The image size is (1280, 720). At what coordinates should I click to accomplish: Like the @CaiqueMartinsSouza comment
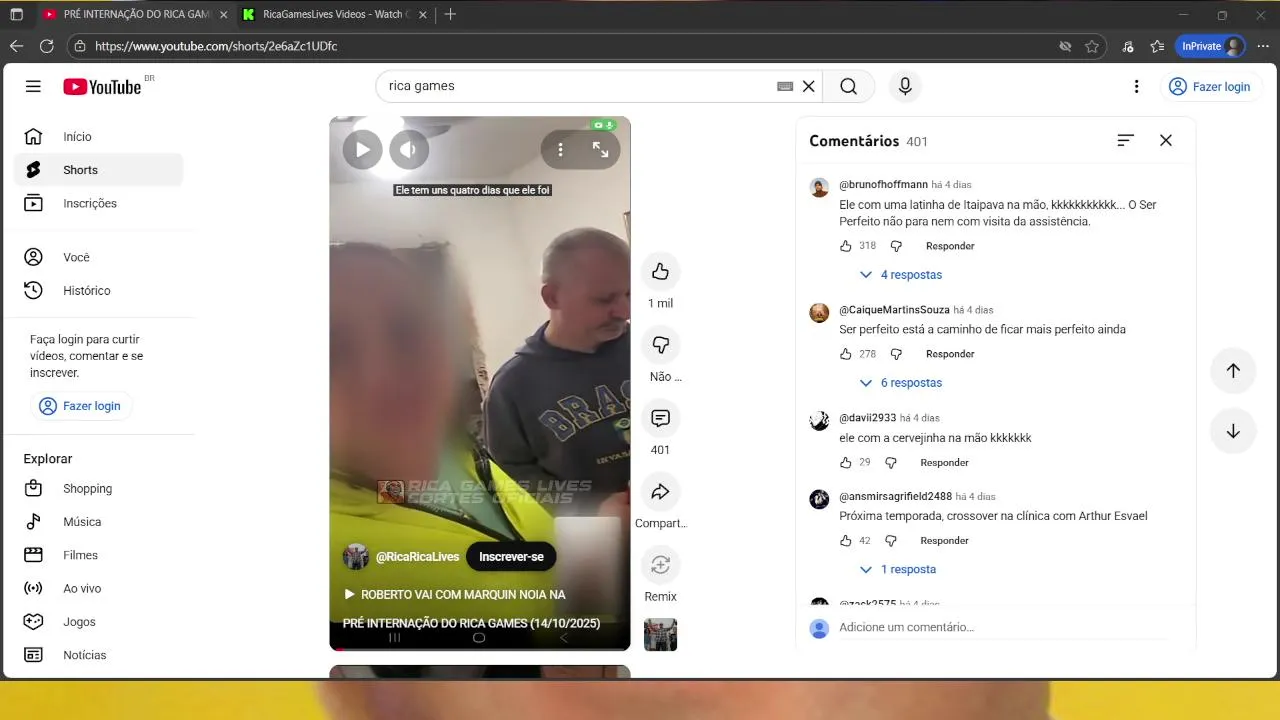[846, 354]
